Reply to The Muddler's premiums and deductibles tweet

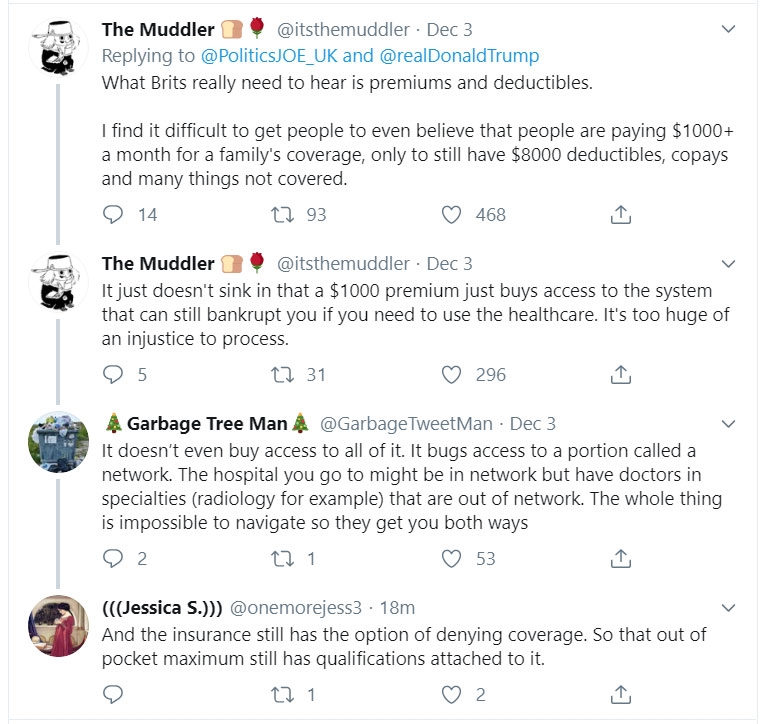[x=113, y=214]
